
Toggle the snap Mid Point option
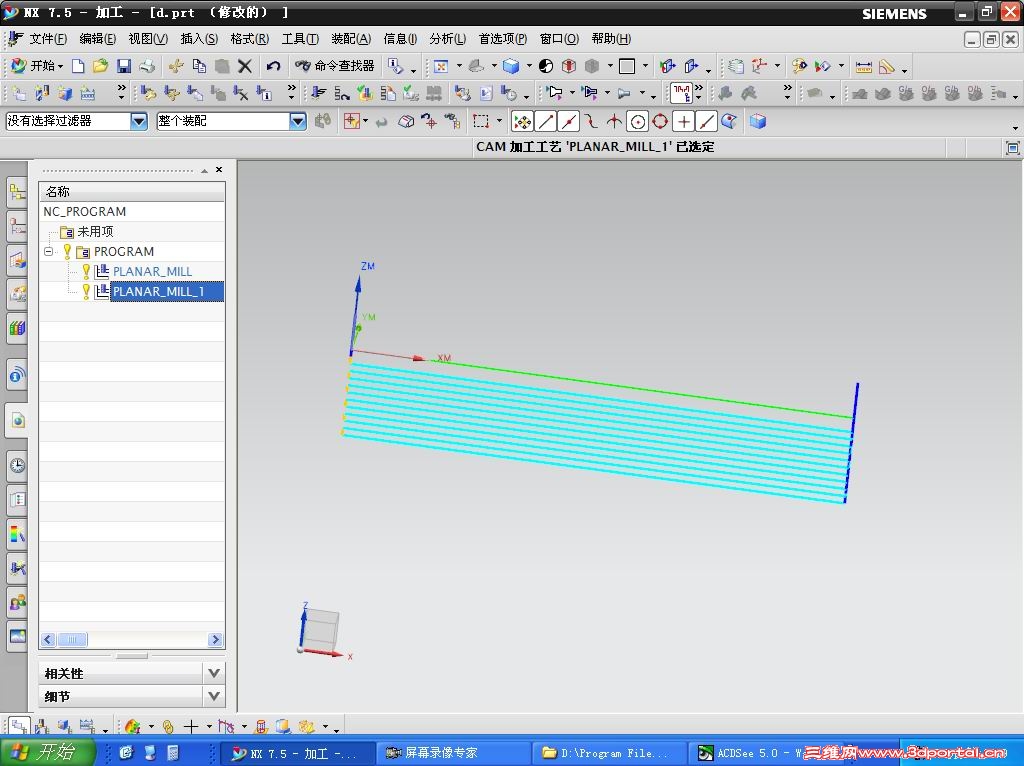pyautogui.click(x=569, y=121)
